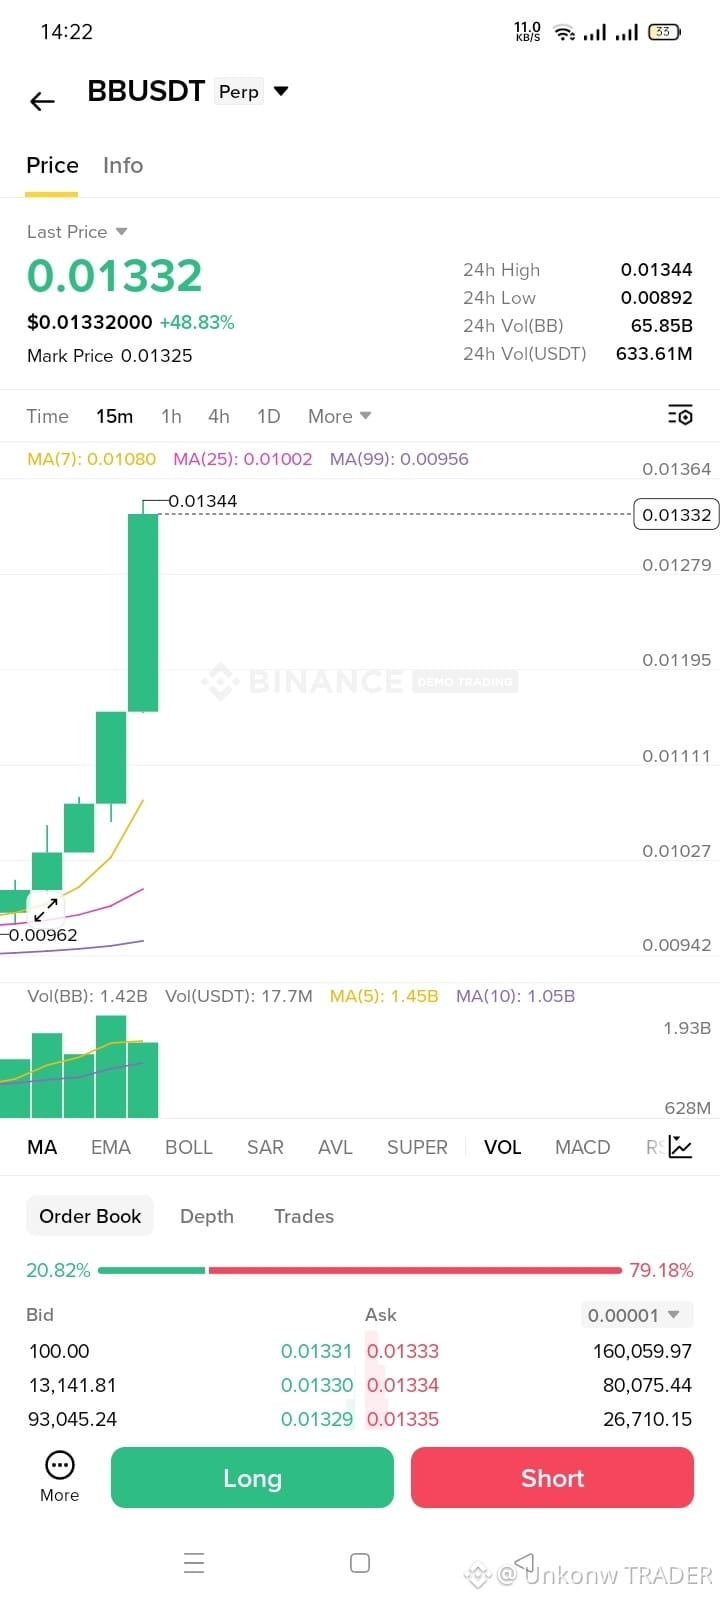Tap Android home square icon

click(360, 1563)
